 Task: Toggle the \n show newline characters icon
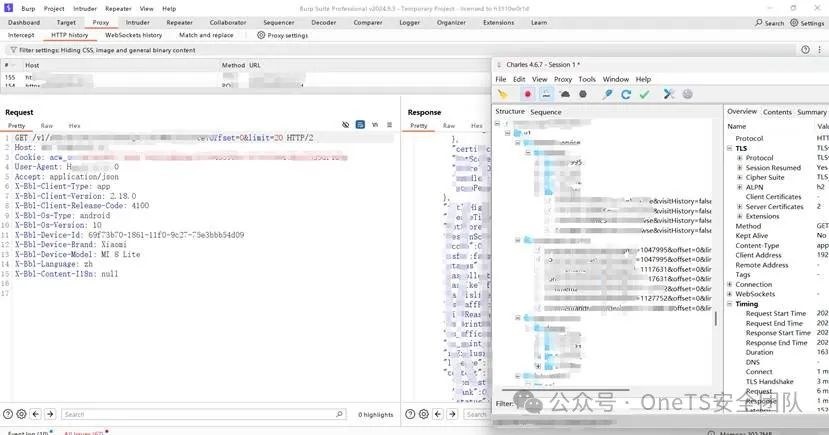coord(375,125)
